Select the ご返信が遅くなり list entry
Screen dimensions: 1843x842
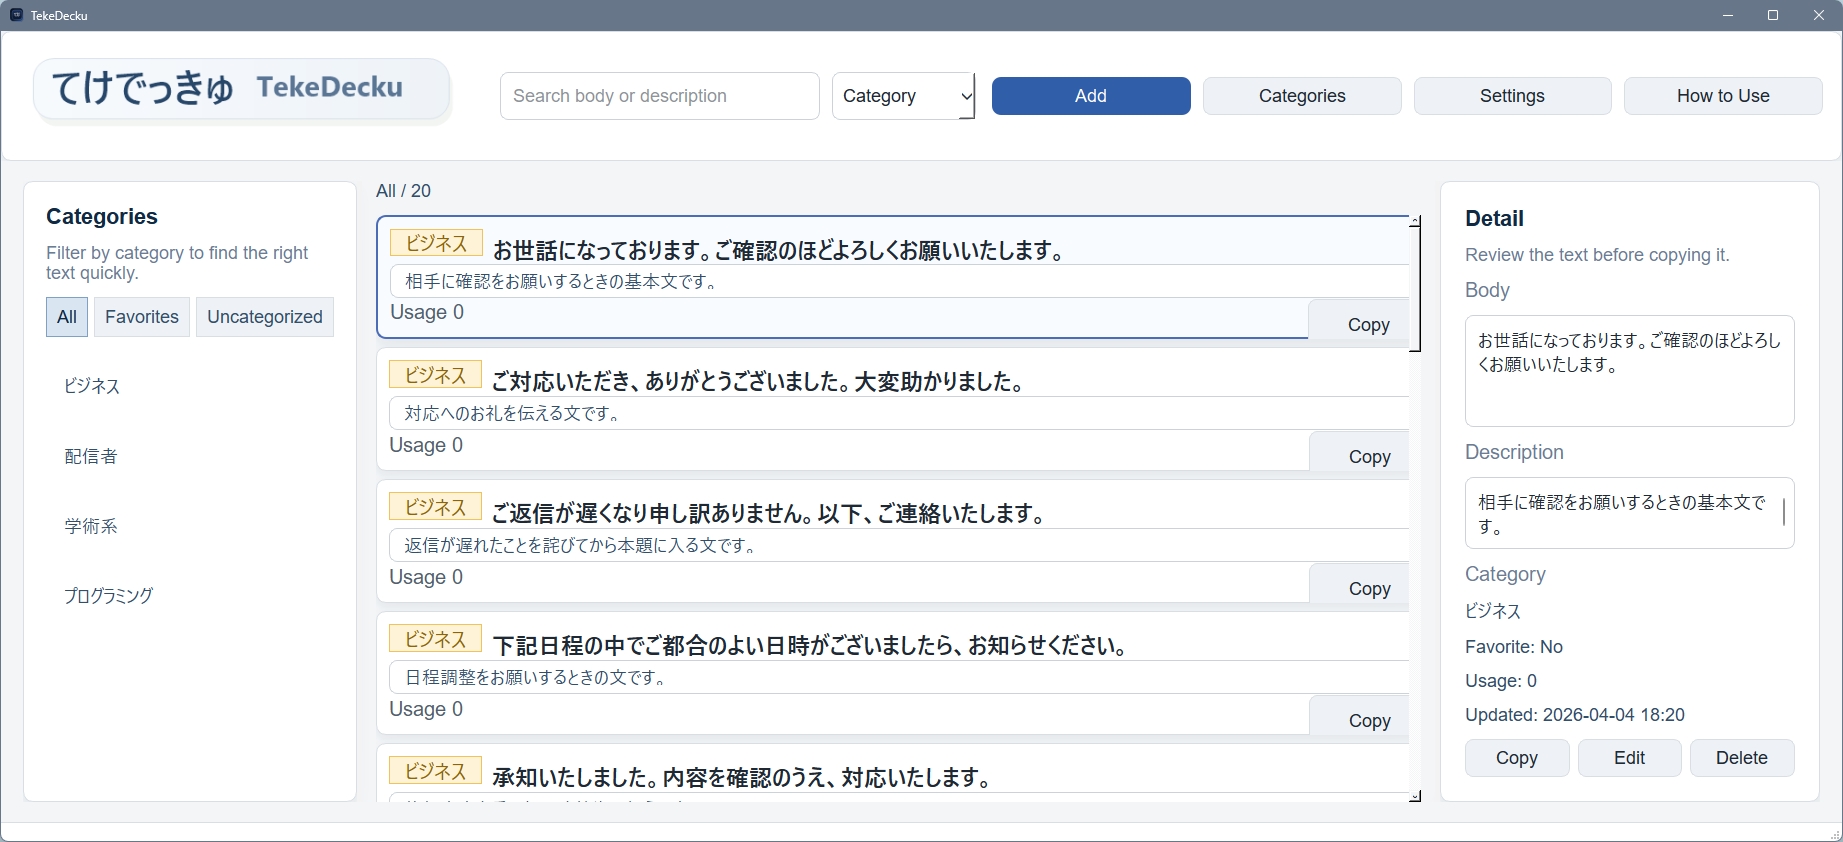click(x=768, y=514)
